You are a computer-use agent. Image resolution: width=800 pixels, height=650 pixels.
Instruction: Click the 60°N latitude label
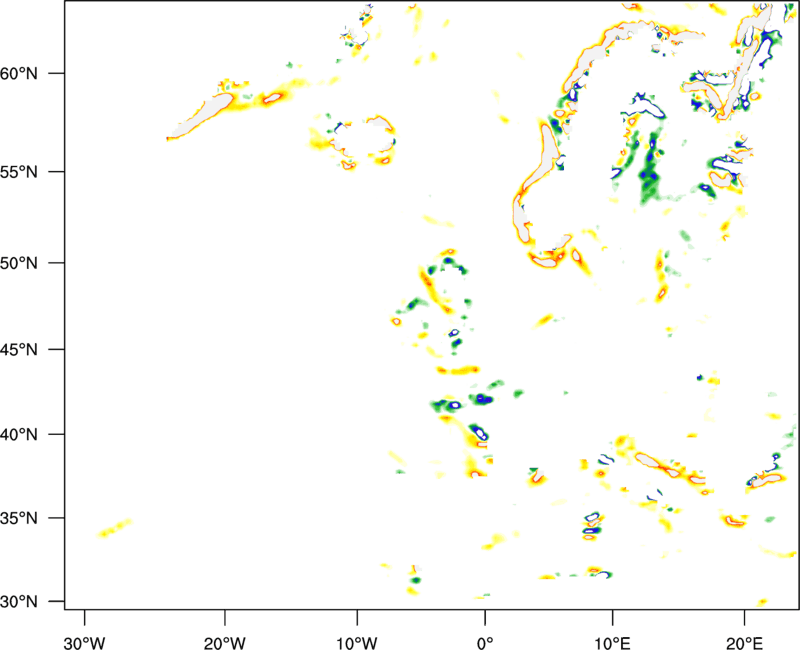pyautogui.click(x=19, y=73)
